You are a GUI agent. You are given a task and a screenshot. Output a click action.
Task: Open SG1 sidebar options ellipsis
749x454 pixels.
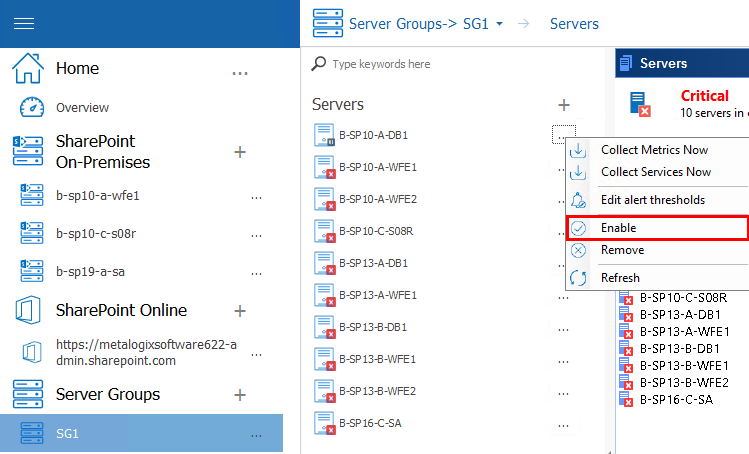pyautogui.click(x=257, y=435)
